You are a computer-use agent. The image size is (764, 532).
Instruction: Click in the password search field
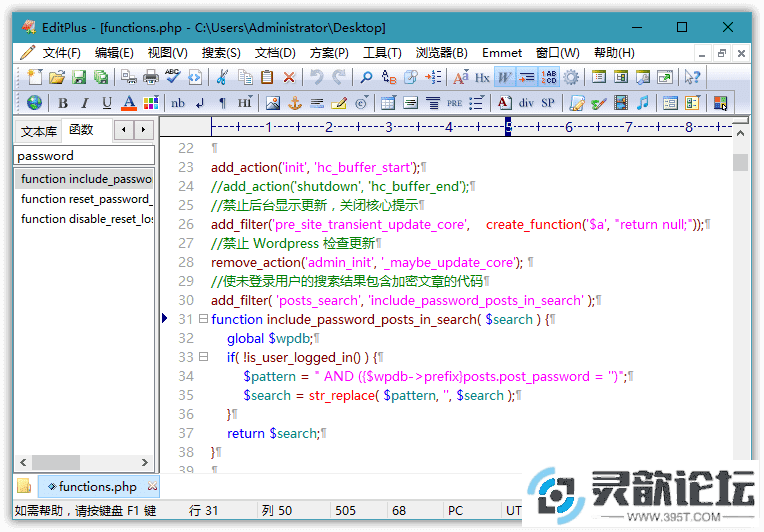click(x=84, y=155)
